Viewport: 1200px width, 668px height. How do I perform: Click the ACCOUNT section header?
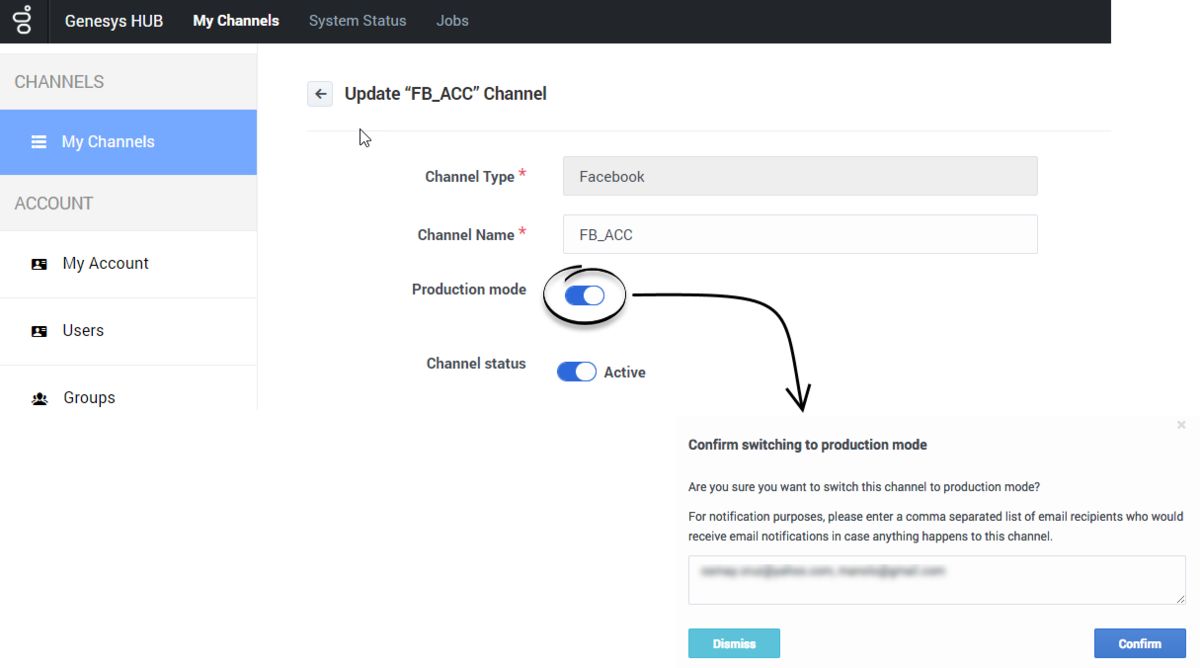point(54,203)
